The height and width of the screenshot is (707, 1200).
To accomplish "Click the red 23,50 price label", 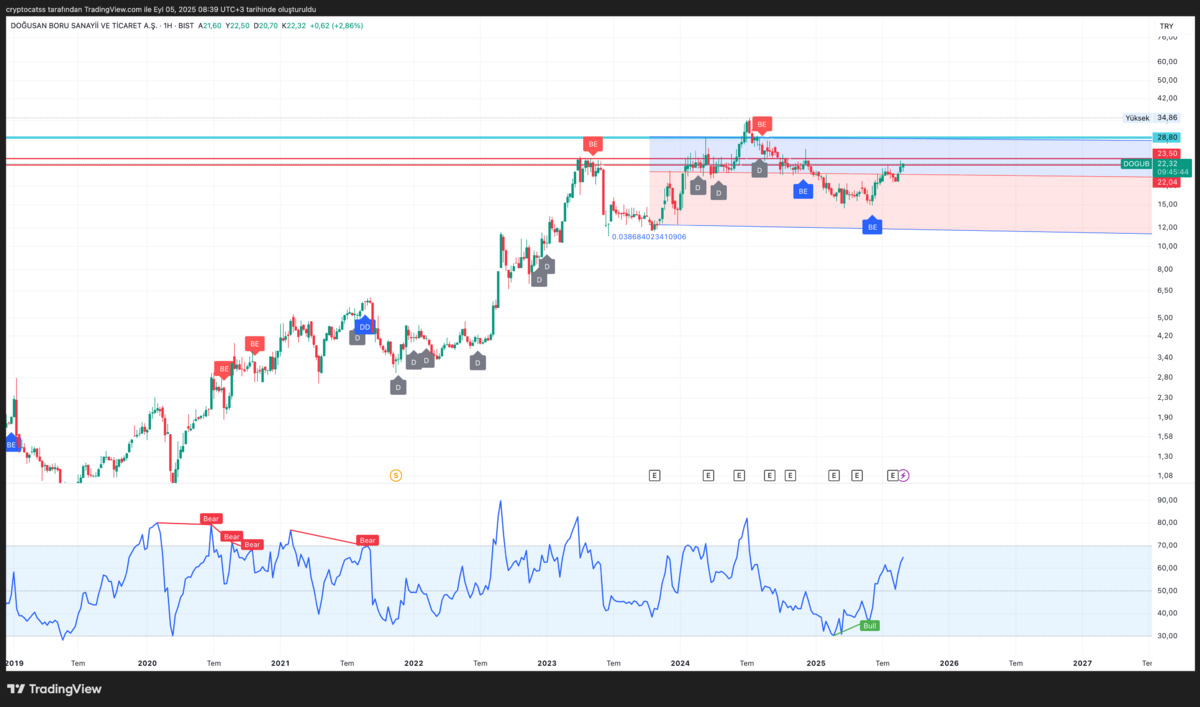I will 1167,153.
